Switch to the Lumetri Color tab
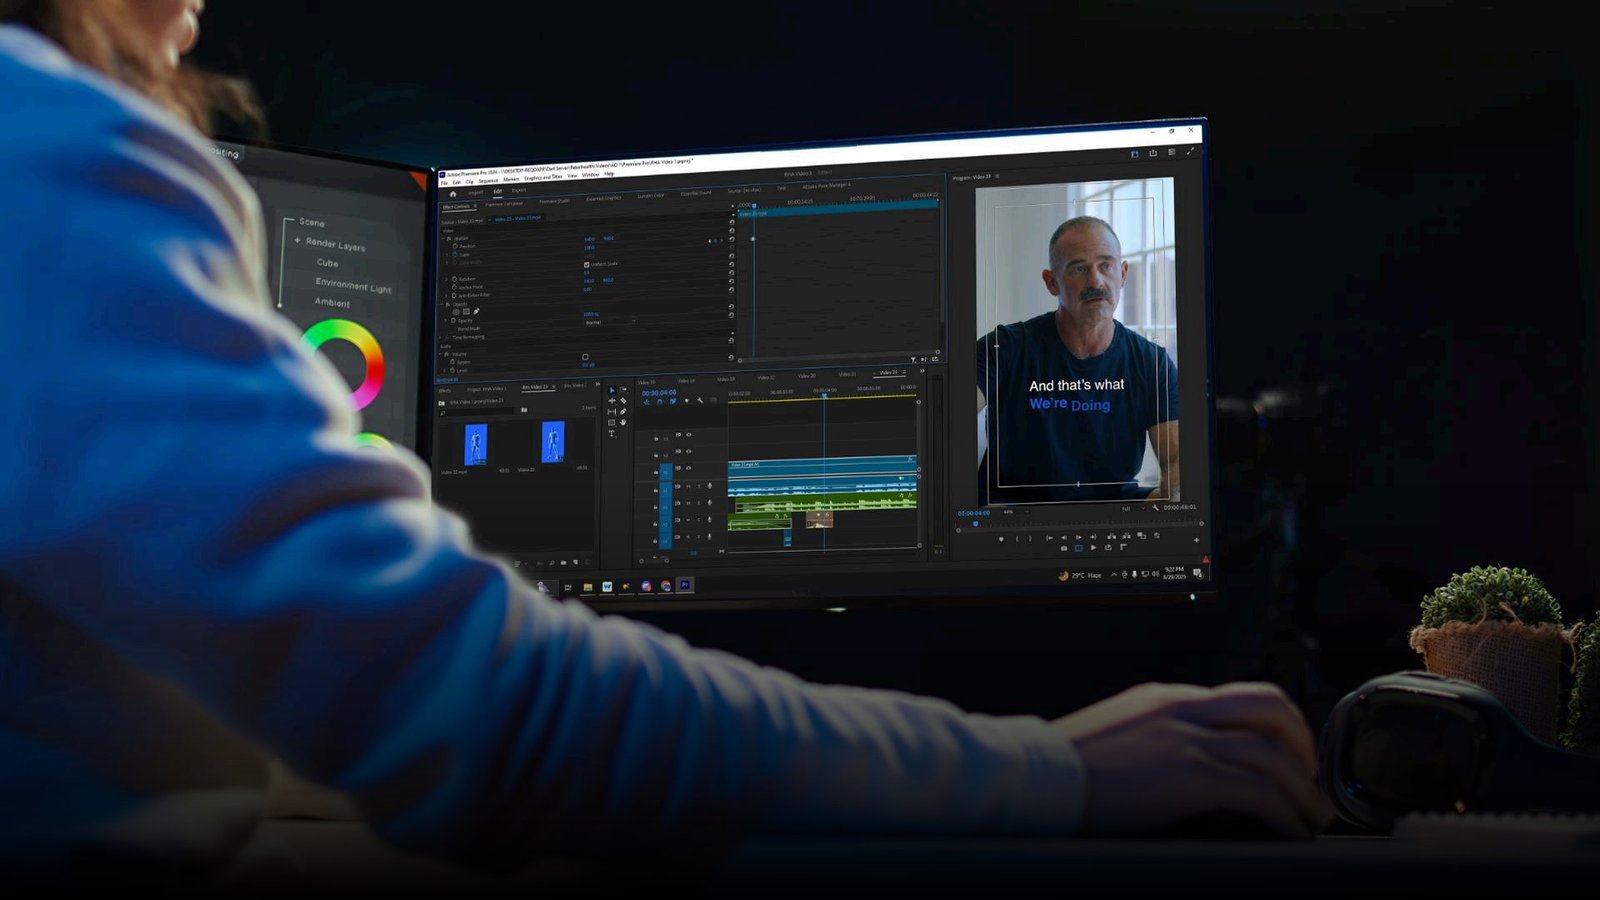 click(x=650, y=196)
